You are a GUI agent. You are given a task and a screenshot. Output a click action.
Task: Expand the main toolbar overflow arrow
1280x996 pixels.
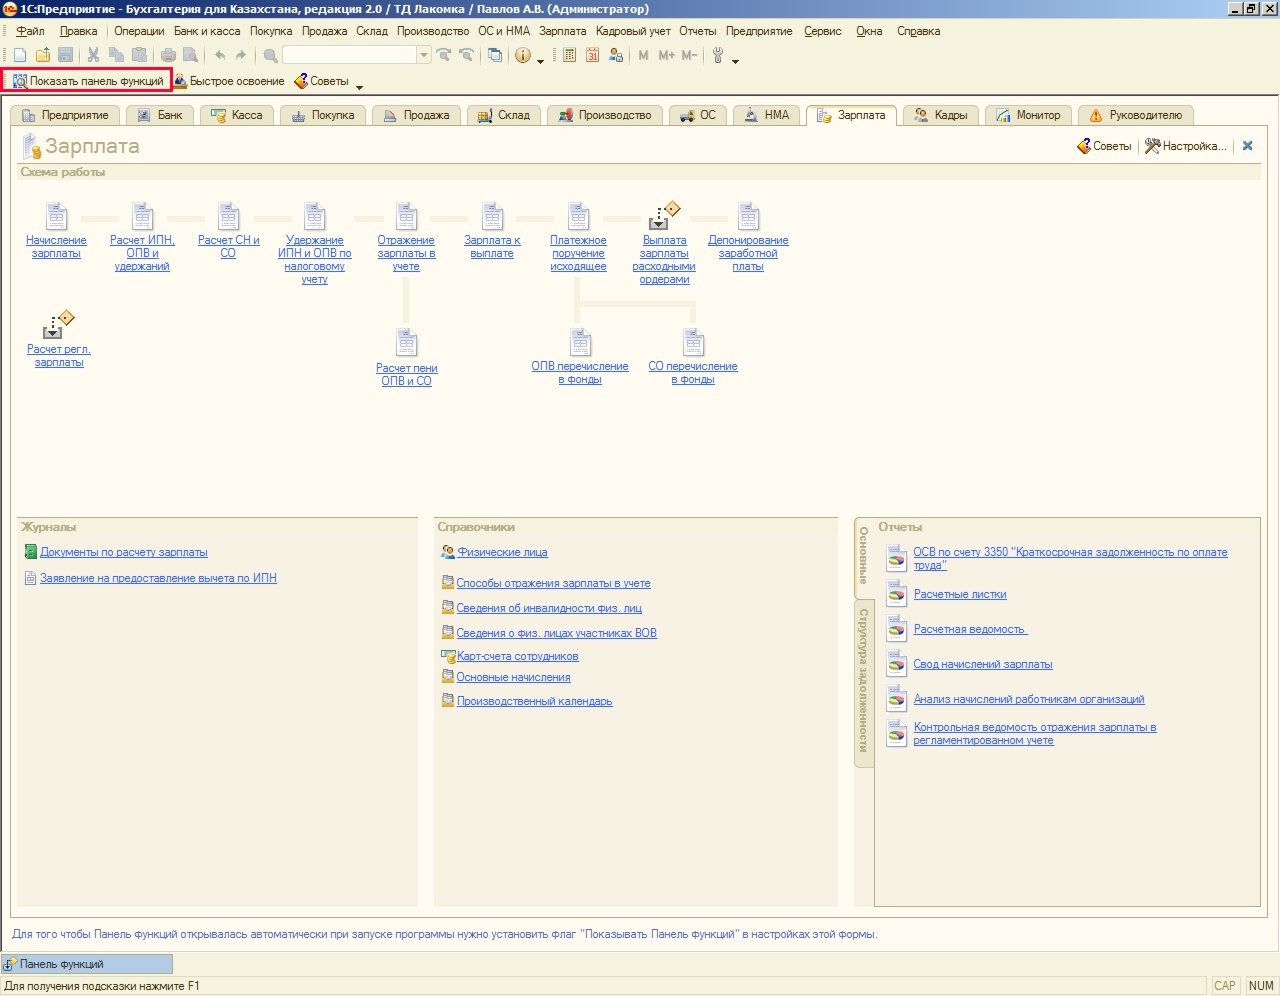(x=736, y=61)
